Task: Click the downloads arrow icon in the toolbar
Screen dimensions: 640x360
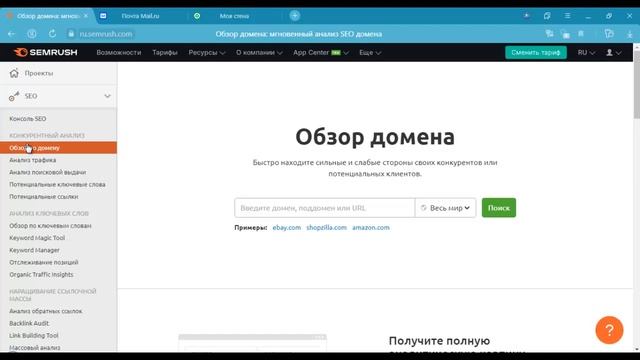Action: (630, 34)
